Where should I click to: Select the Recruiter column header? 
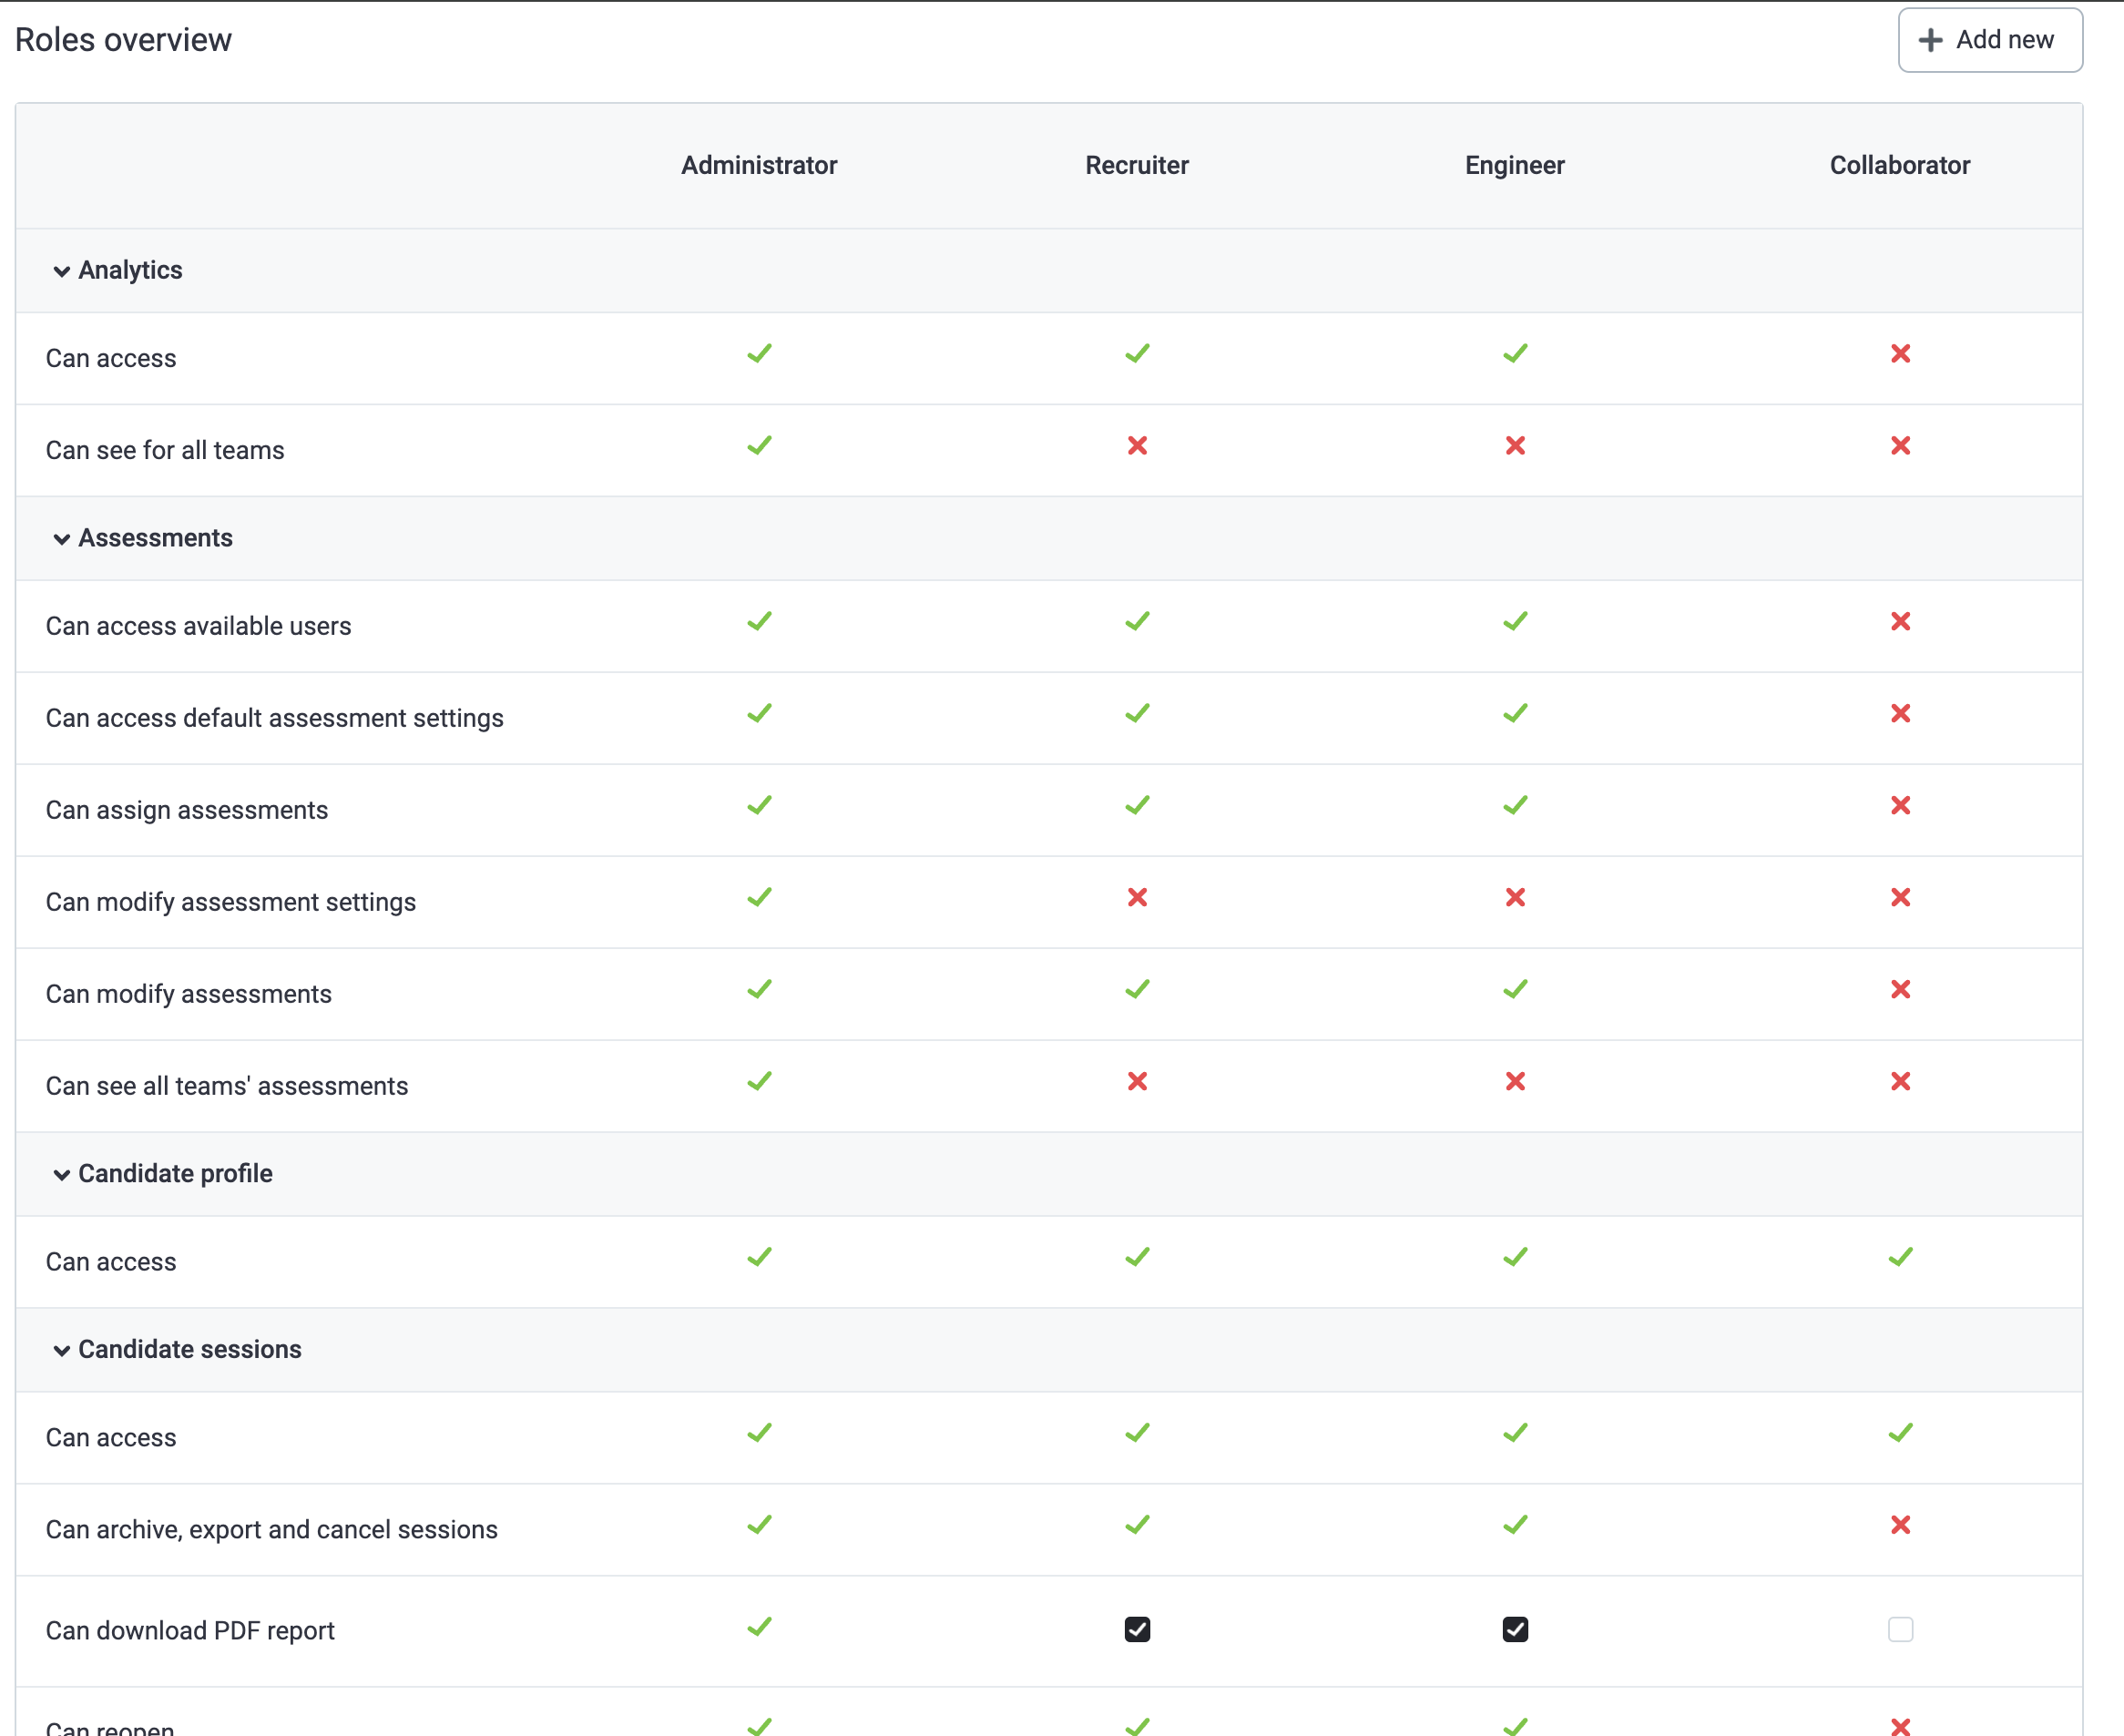1136,165
